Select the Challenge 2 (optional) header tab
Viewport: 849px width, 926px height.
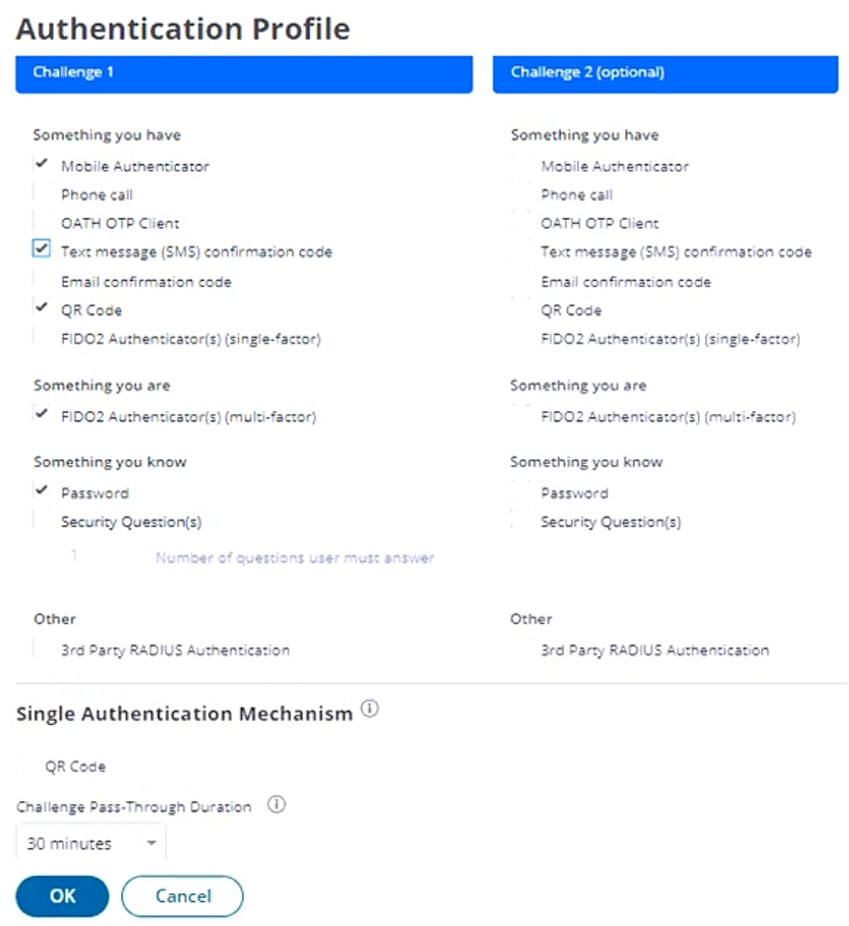tap(664, 73)
